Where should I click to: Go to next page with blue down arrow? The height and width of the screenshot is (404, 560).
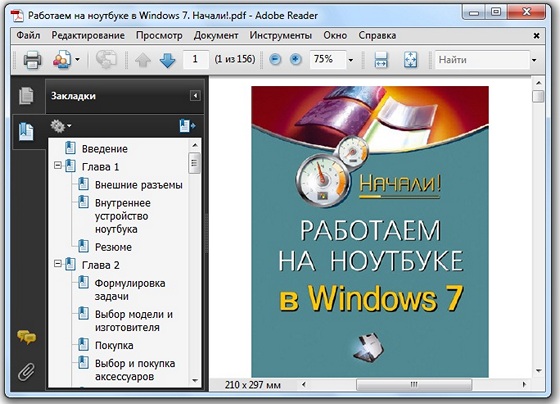[x=168, y=60]
